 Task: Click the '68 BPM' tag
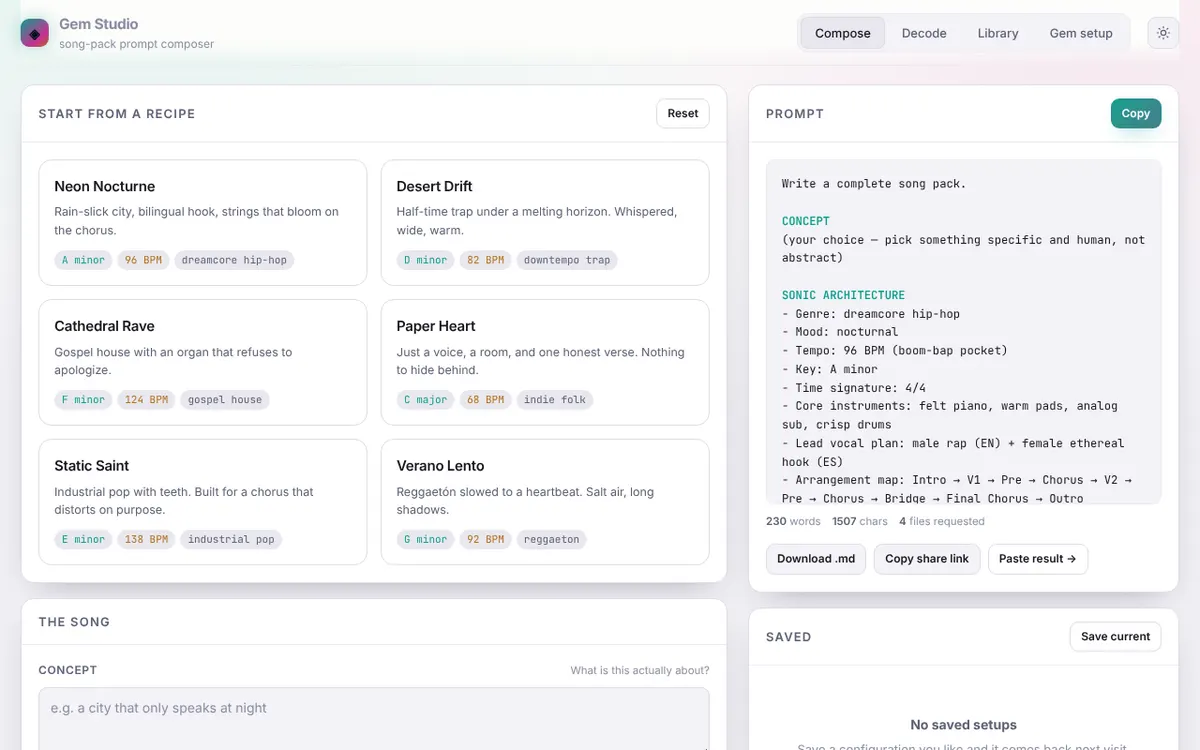[485, 400]
